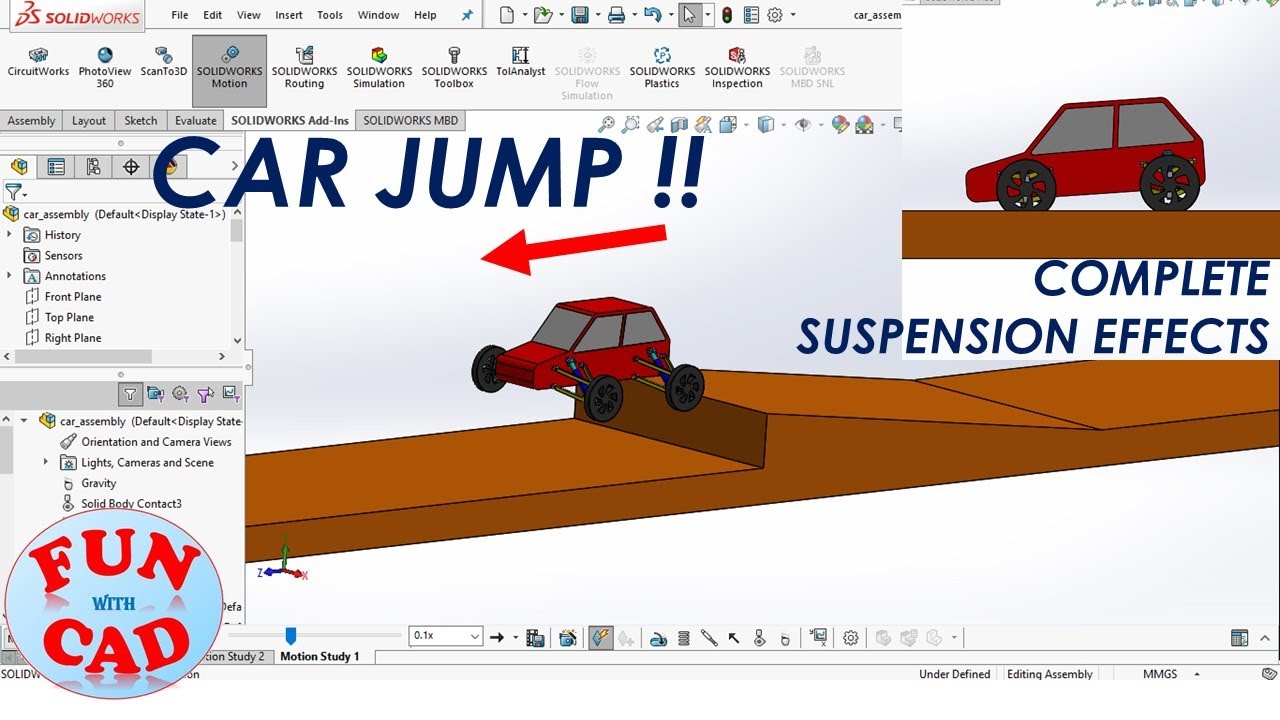
Task: Open the PropertyManager tab
Action: click(x=56, y=166)
